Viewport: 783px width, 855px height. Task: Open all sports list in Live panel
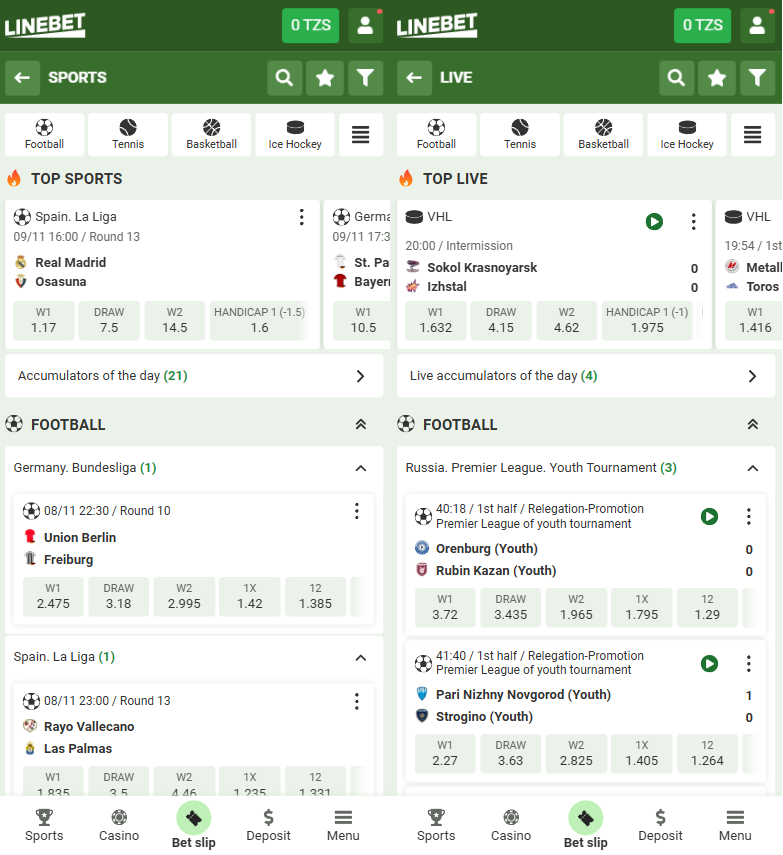coord(752,135)
